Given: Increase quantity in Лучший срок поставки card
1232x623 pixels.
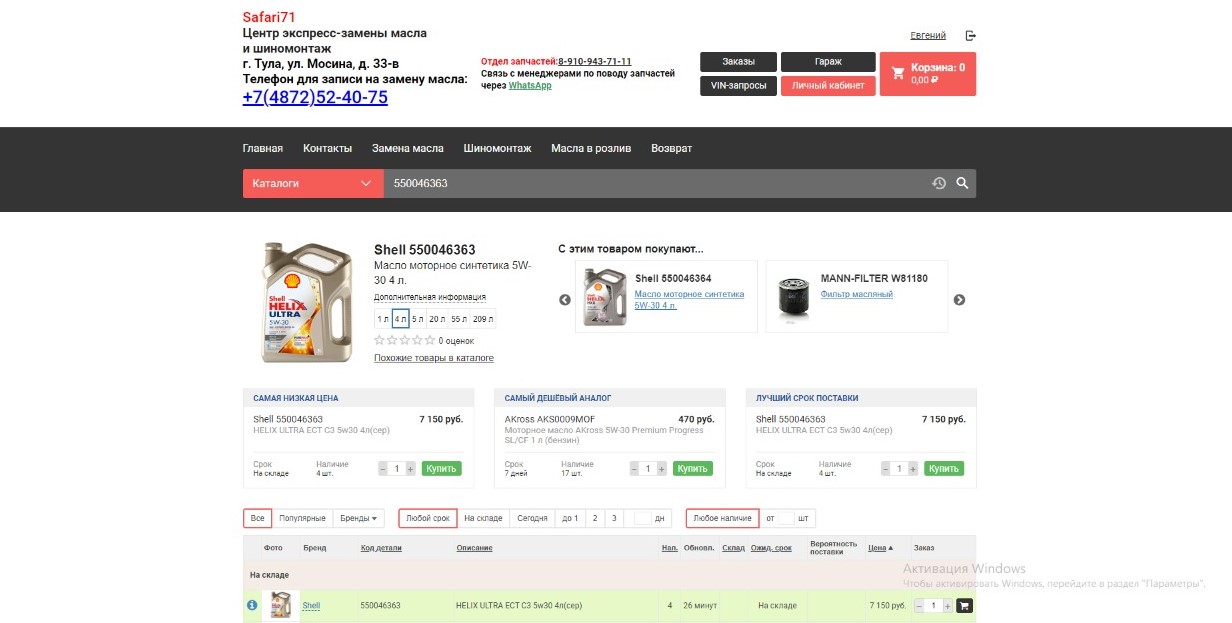Looking at the screenshot, I should pos(913,468).
